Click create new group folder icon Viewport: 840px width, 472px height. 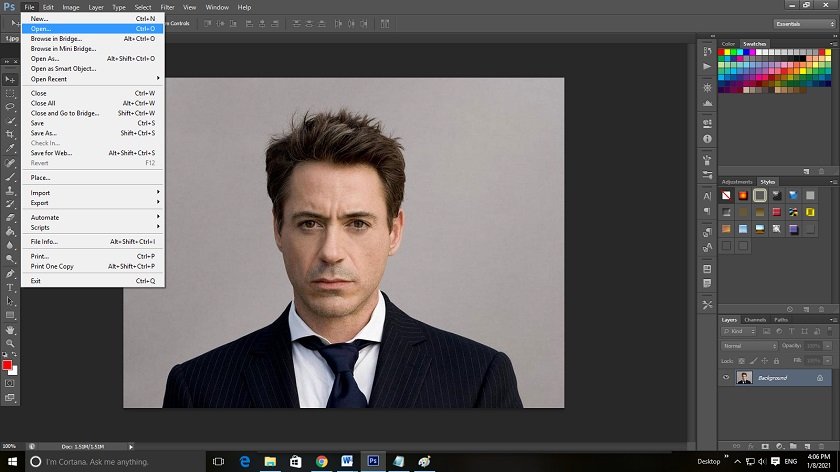point(793,446)
